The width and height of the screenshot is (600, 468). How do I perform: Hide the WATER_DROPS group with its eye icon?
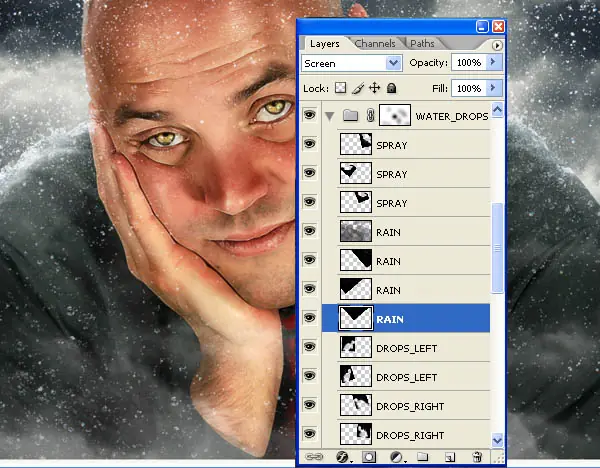click(310, 115)
